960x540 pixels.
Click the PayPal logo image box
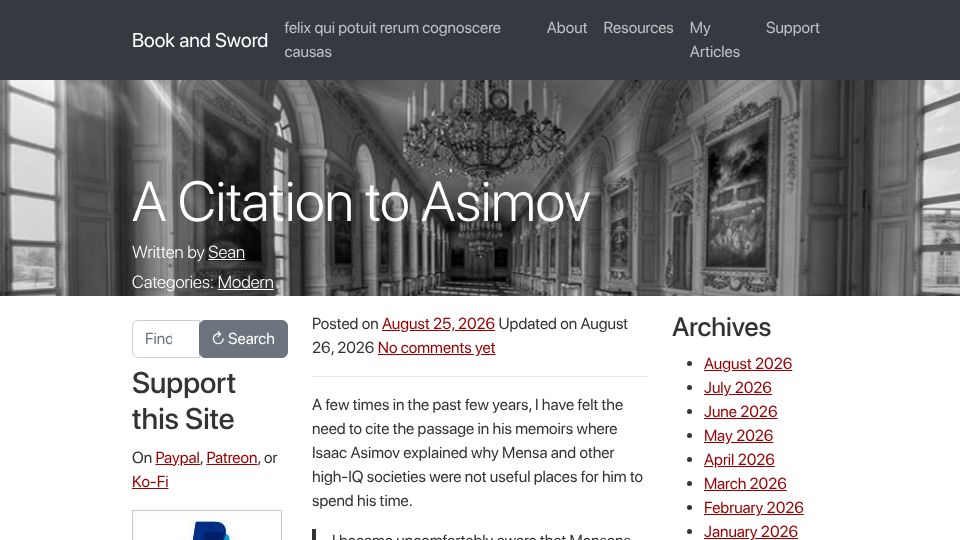tap(207, 525)
